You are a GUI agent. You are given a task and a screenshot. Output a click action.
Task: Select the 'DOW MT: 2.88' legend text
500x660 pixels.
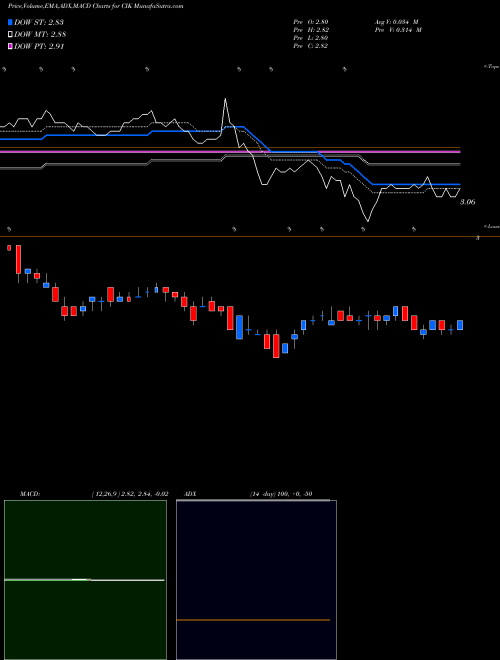click(40, 35)
